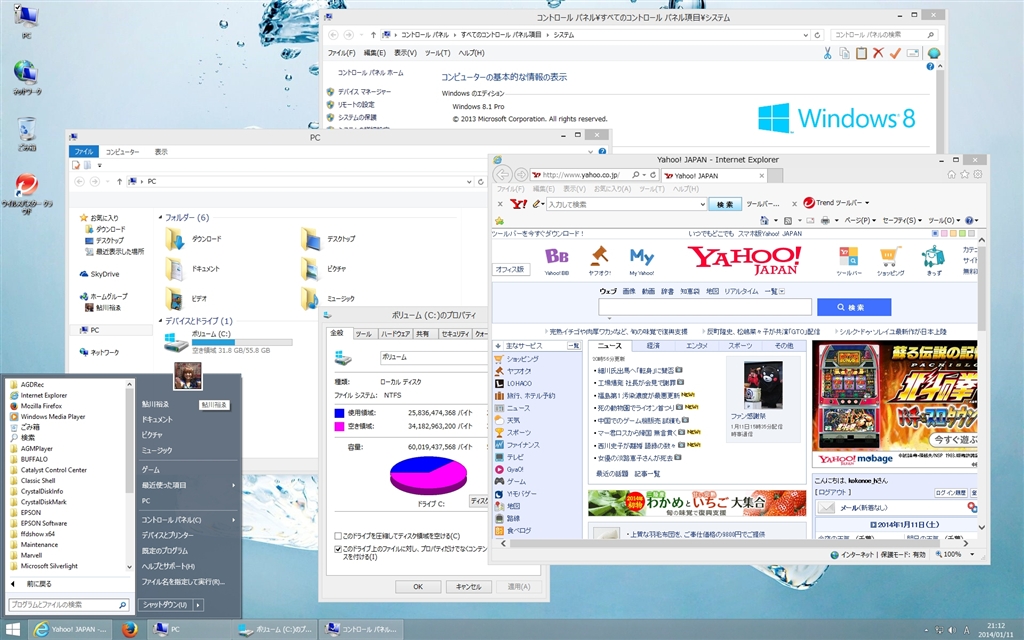Select the green color theme square on Yahoo page

[x=963, y=234]
